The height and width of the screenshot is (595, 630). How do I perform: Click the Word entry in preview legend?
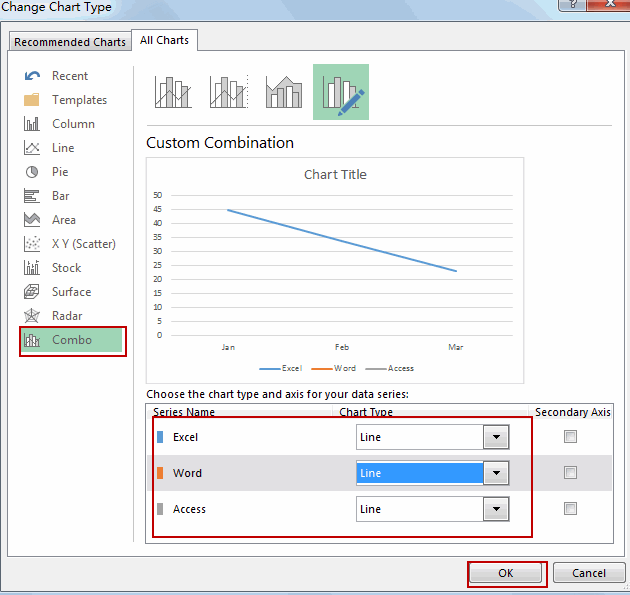point(333,368)
